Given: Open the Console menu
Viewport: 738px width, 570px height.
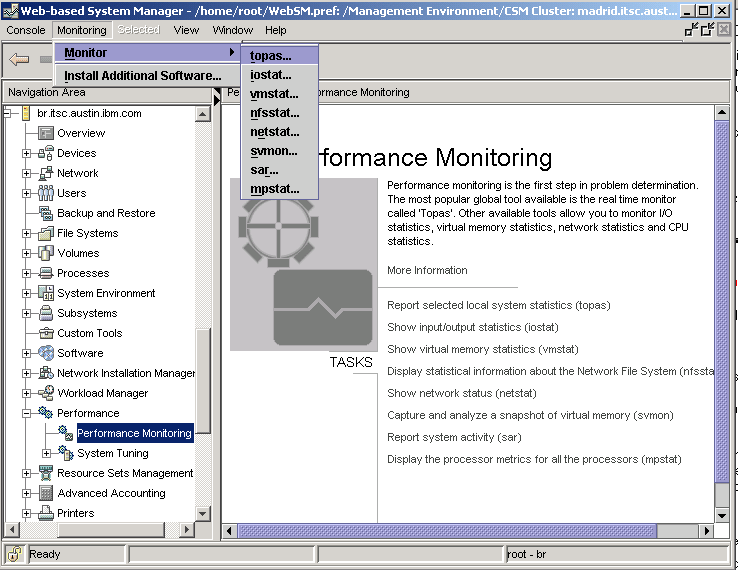Looking at the screenshot, I should [x=26, y=30].
